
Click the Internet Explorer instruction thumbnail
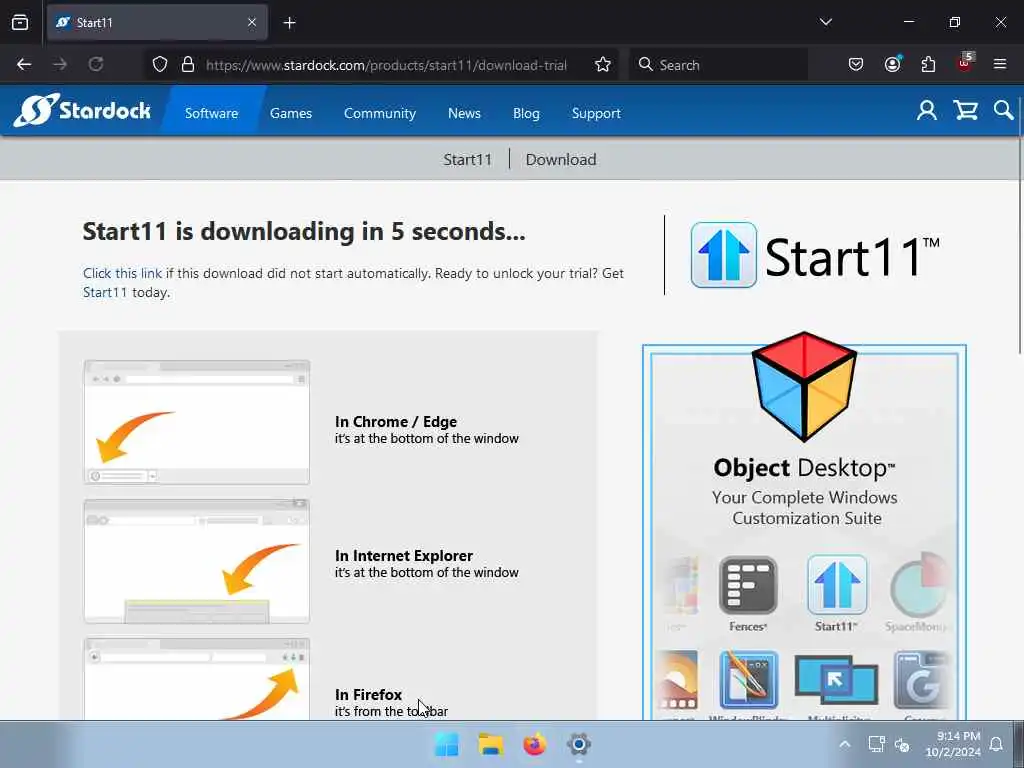click(197, 562)
